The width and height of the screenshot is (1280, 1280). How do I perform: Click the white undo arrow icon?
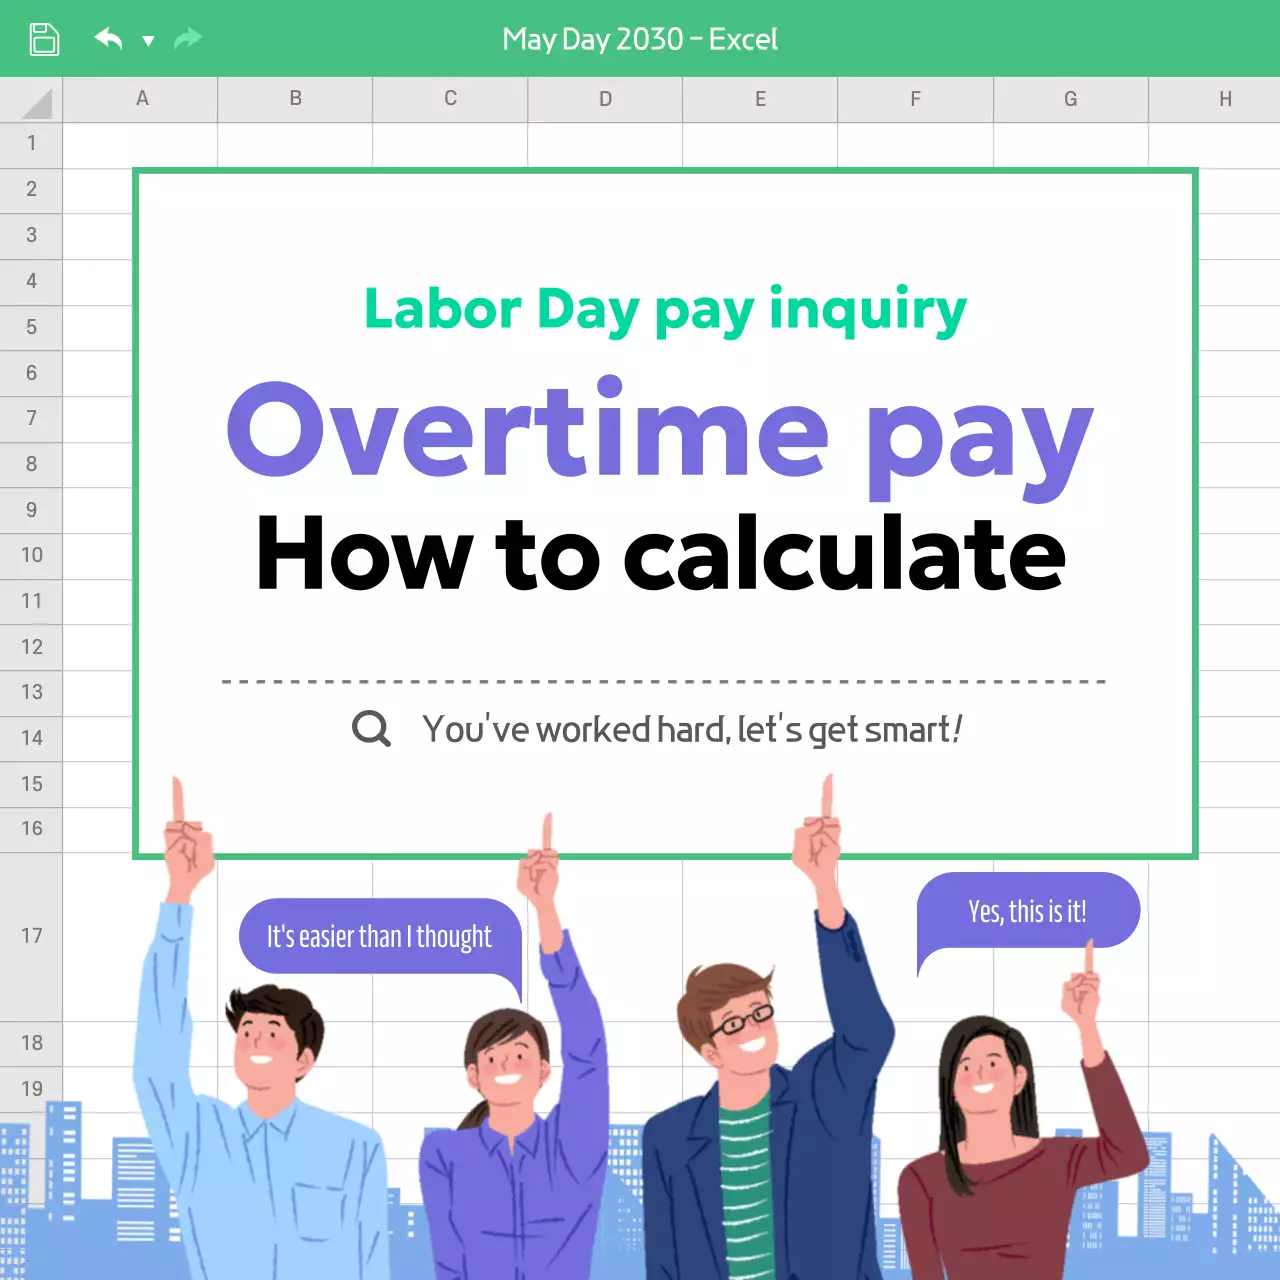108,38
